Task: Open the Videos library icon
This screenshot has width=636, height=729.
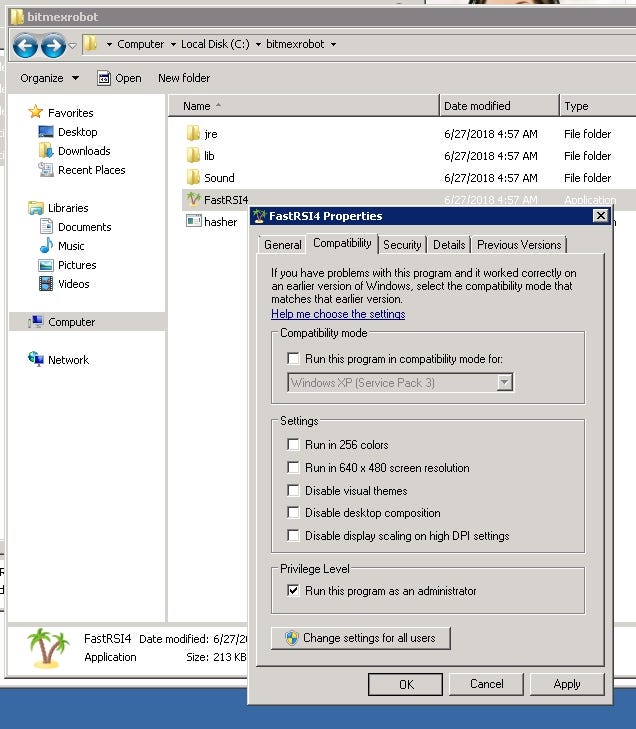Action: (x=46, y=284)
